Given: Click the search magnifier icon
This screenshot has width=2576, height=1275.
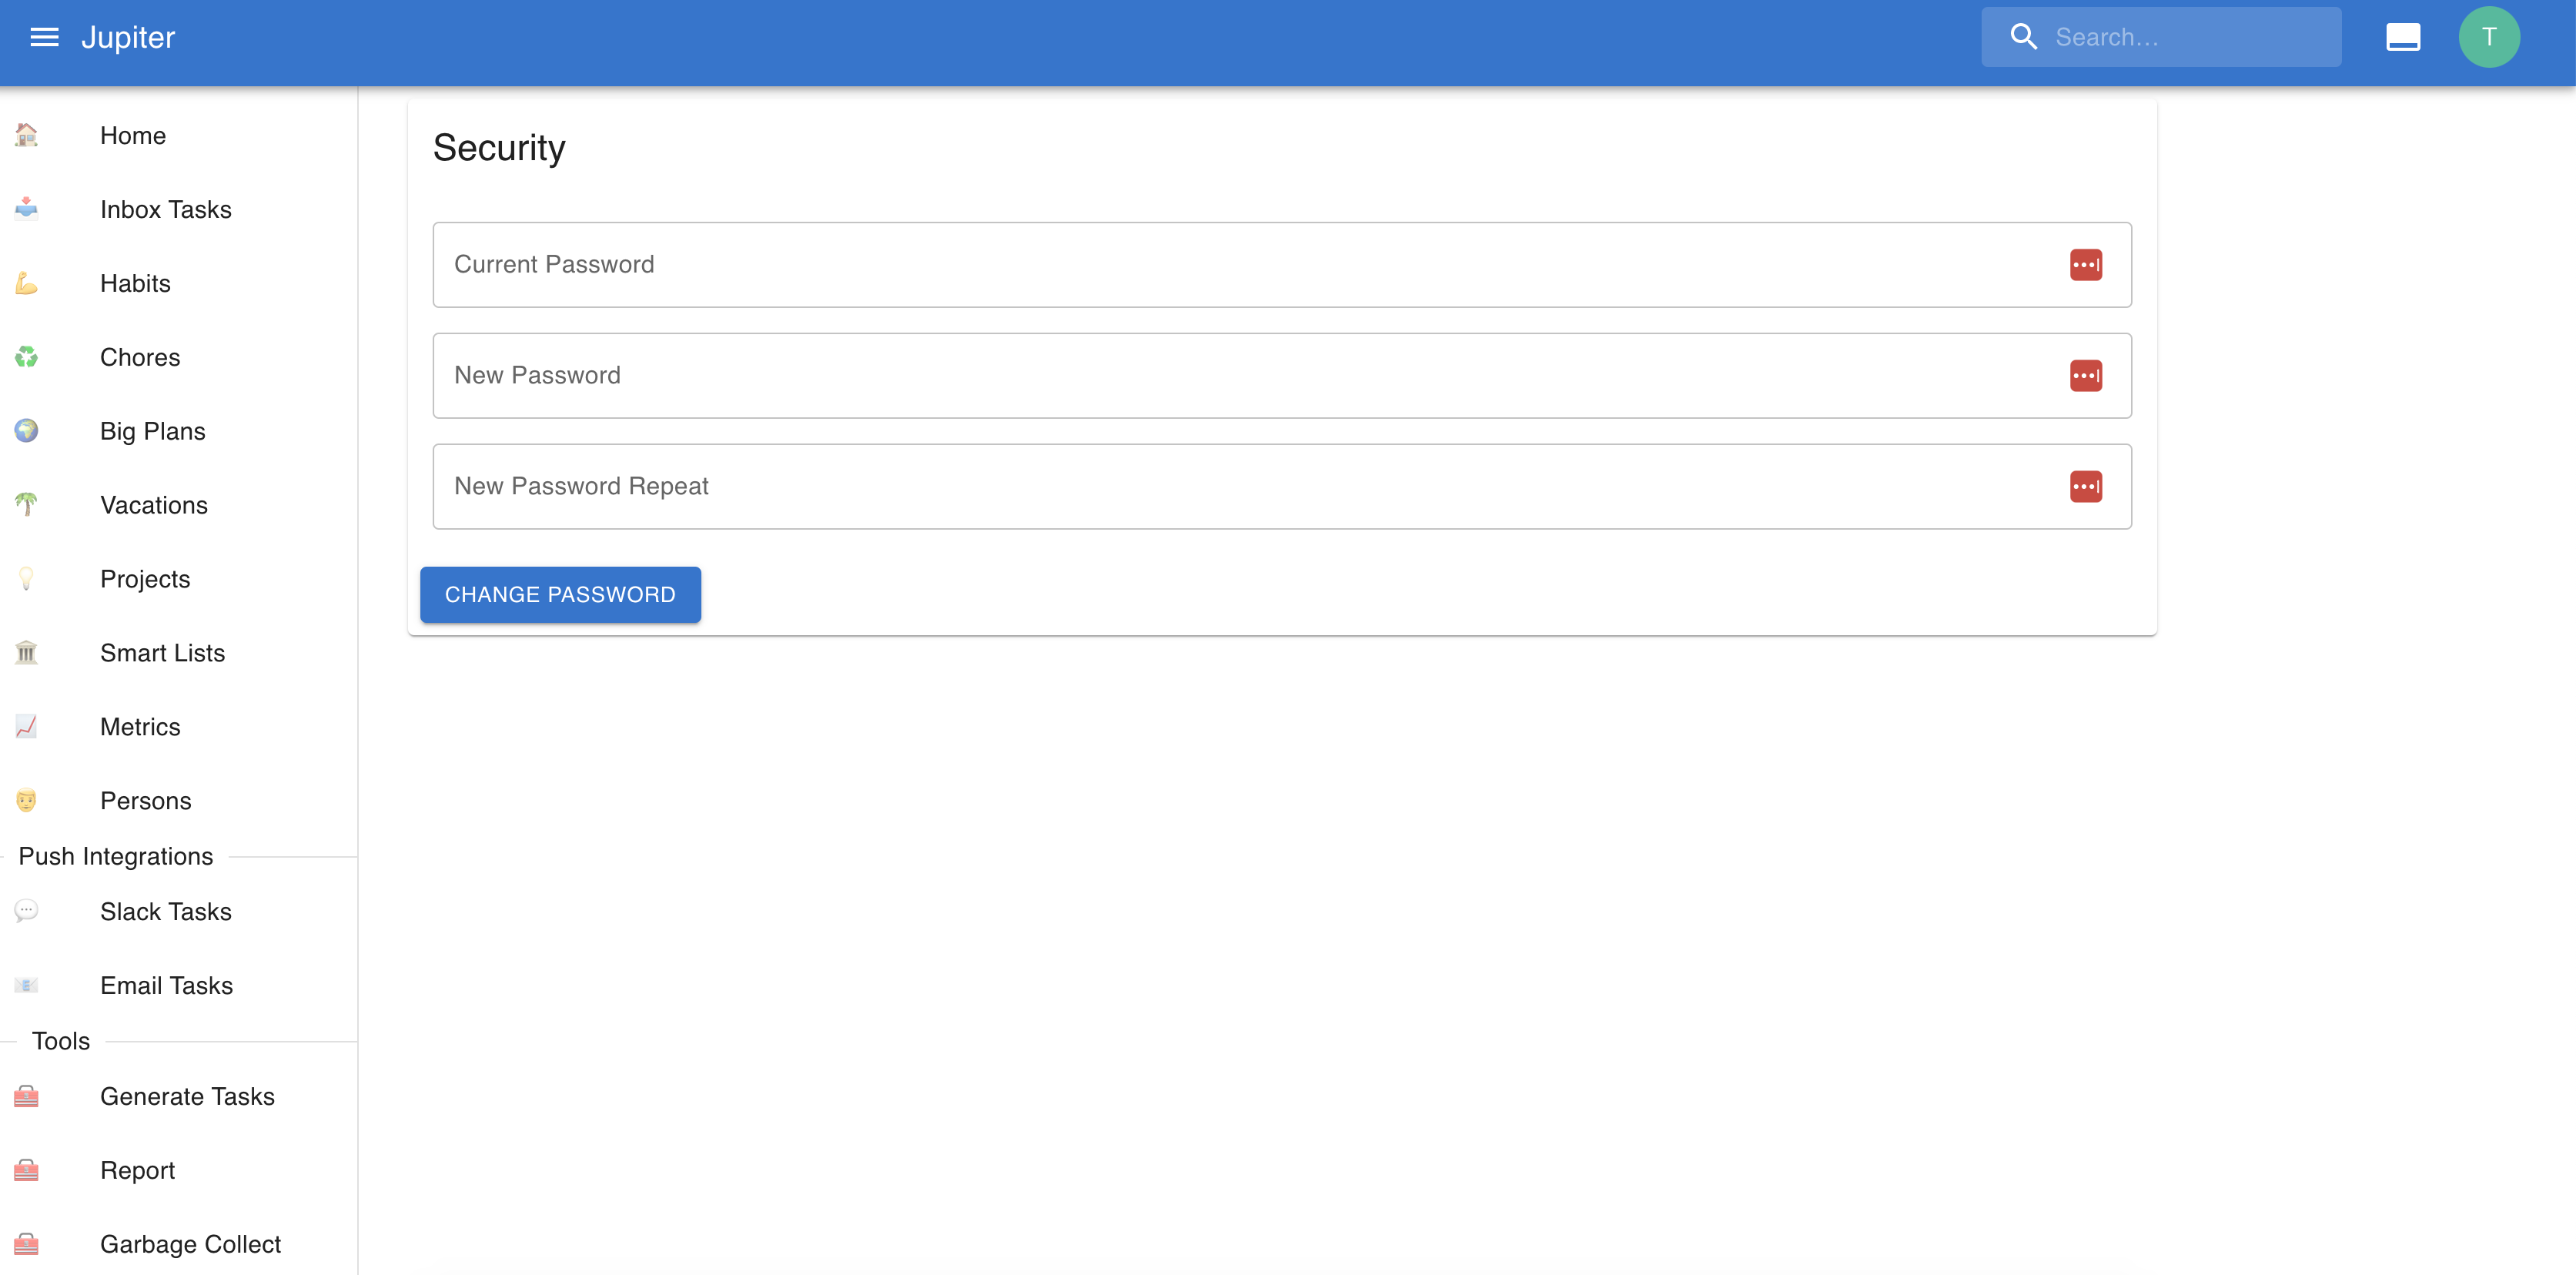Looking at the screenshot, I should (2023, 37).
